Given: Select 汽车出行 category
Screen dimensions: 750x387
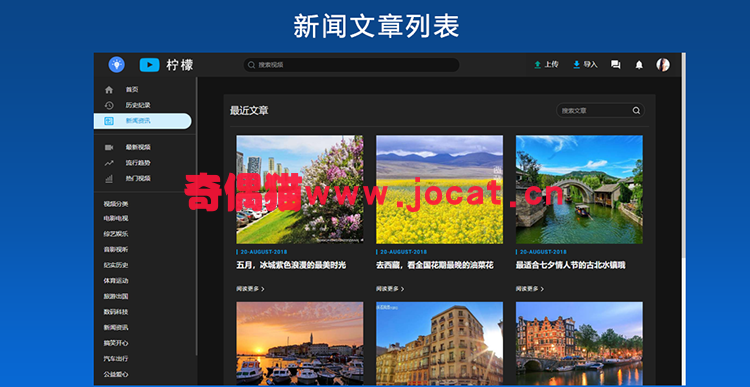Looking at the screenshot, I should (116, 359).
